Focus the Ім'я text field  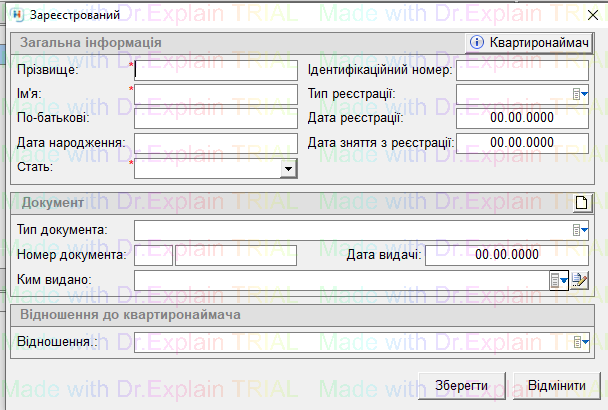point(217,94)
